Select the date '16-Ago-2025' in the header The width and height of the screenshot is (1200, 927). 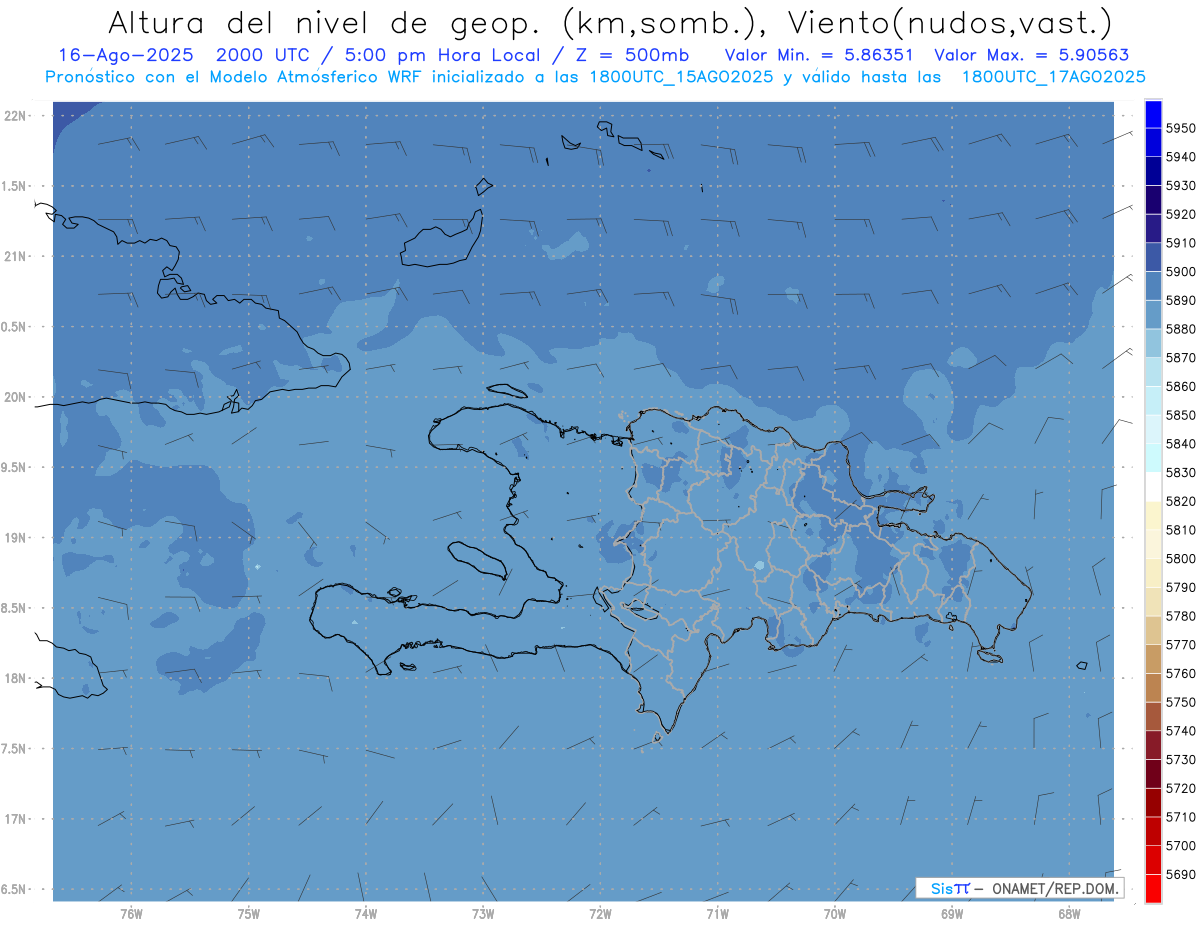(x=126, y=55)
